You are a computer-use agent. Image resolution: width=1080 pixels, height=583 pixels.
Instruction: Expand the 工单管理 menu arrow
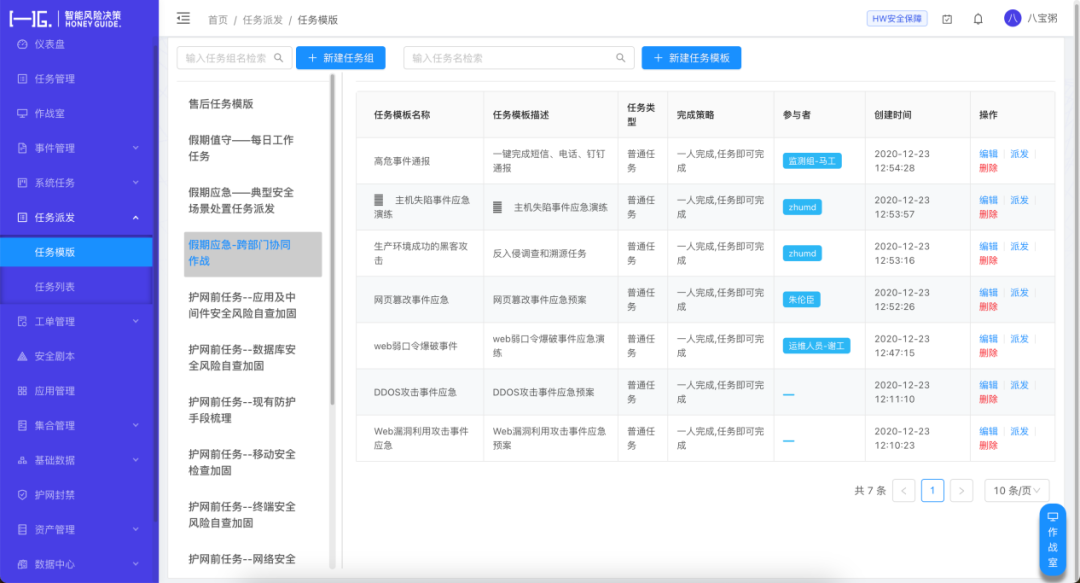pos(136,321)
